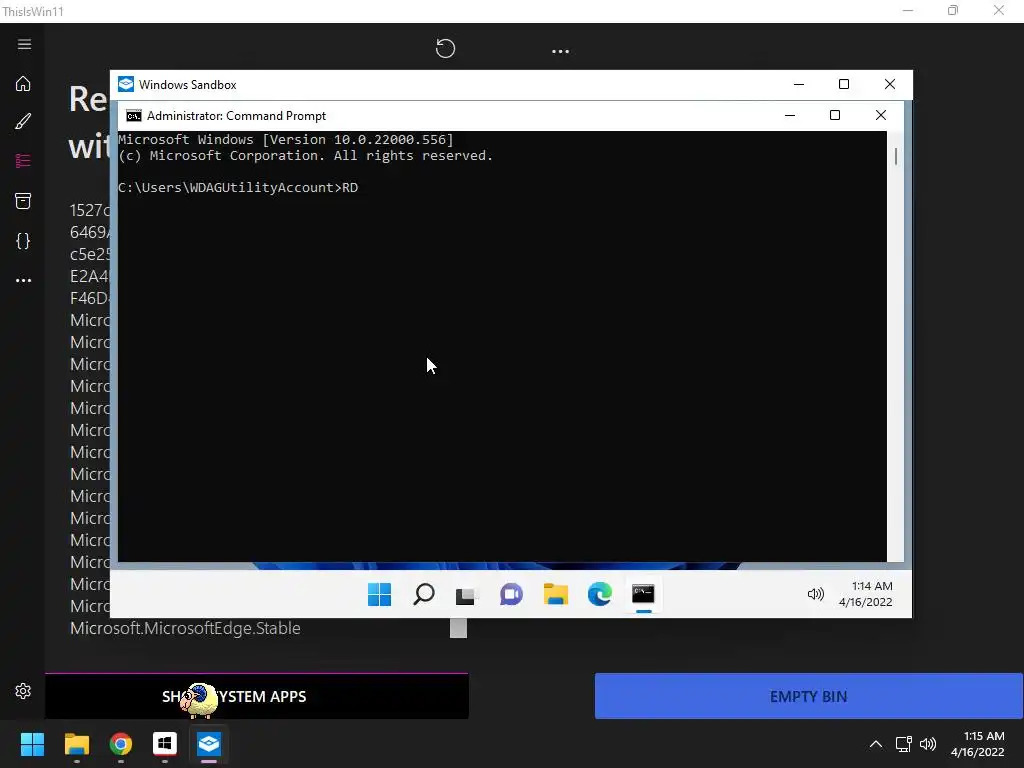Restore down the ThisIsWin11 window
The image size is (1024, 768).
point(953,10)
